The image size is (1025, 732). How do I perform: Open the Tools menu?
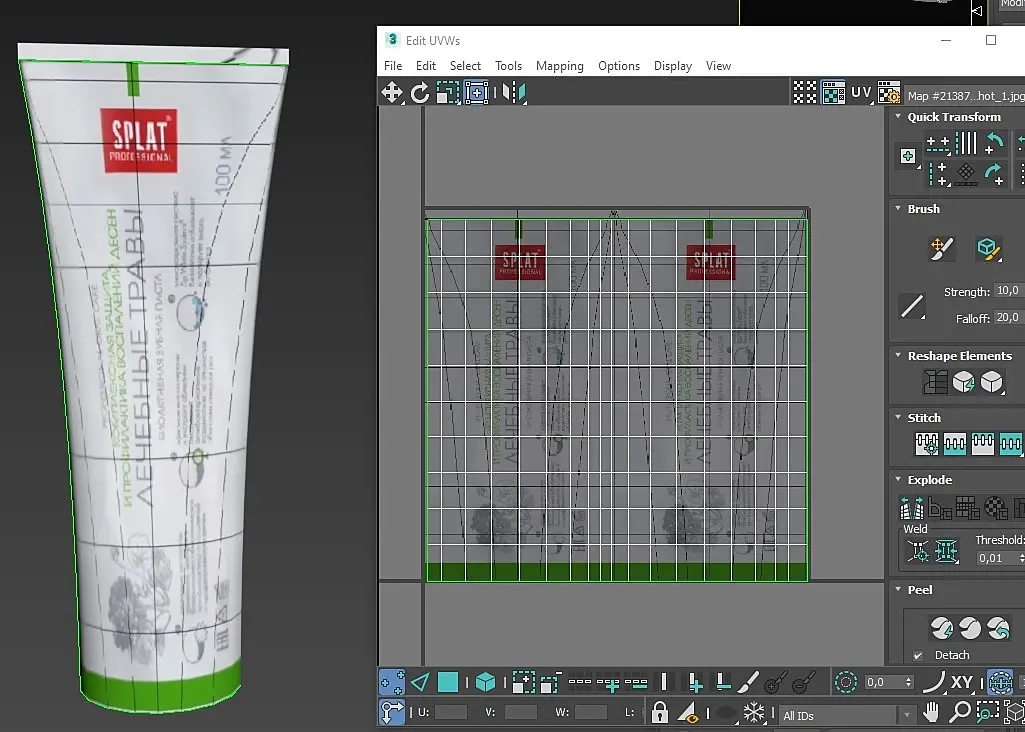[x=508, y=66]
